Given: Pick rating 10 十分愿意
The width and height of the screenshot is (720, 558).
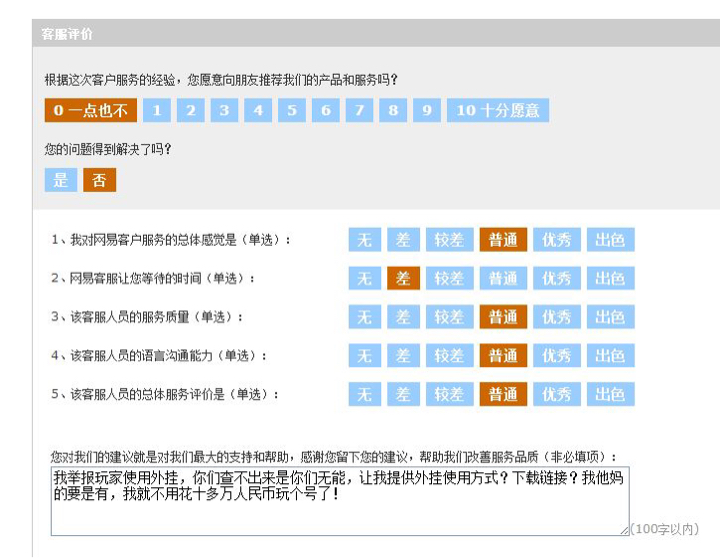Looking at the screenshot, I should 497,110.
